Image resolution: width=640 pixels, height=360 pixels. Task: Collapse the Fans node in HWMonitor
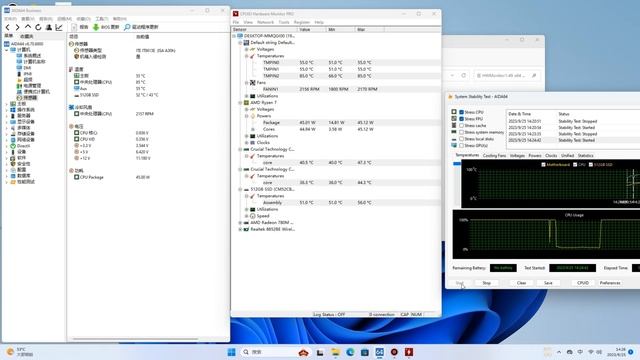pyautogui.click(x=247, y=83)
